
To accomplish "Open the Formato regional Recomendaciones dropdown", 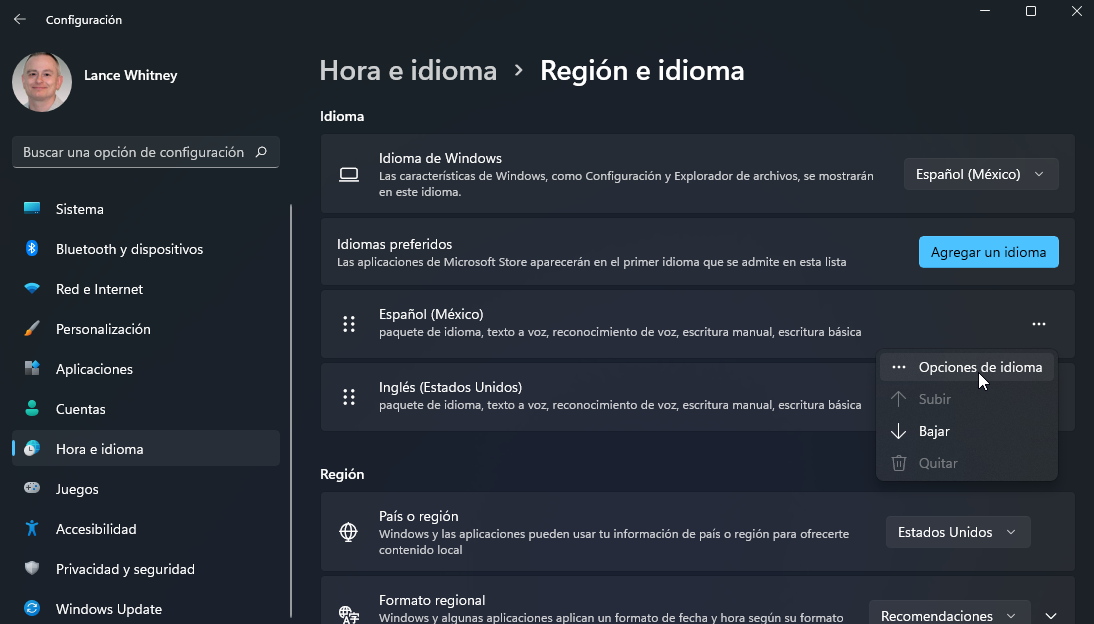I will point(946,615).
